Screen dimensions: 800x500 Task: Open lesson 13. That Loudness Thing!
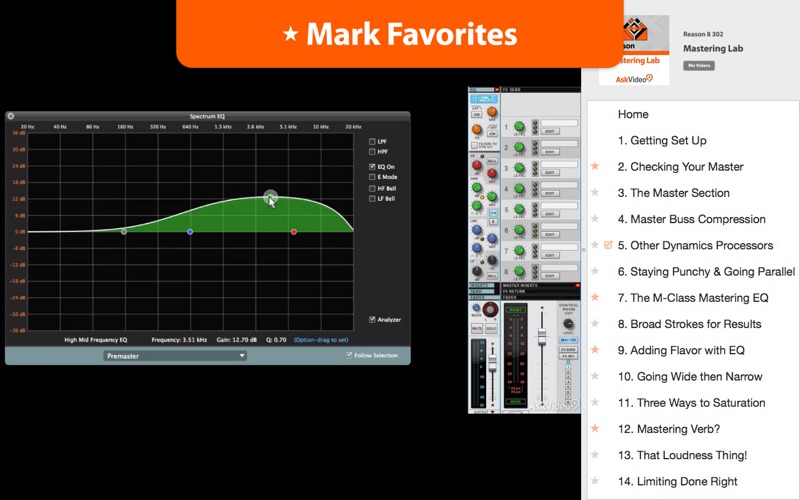[682, 455]
